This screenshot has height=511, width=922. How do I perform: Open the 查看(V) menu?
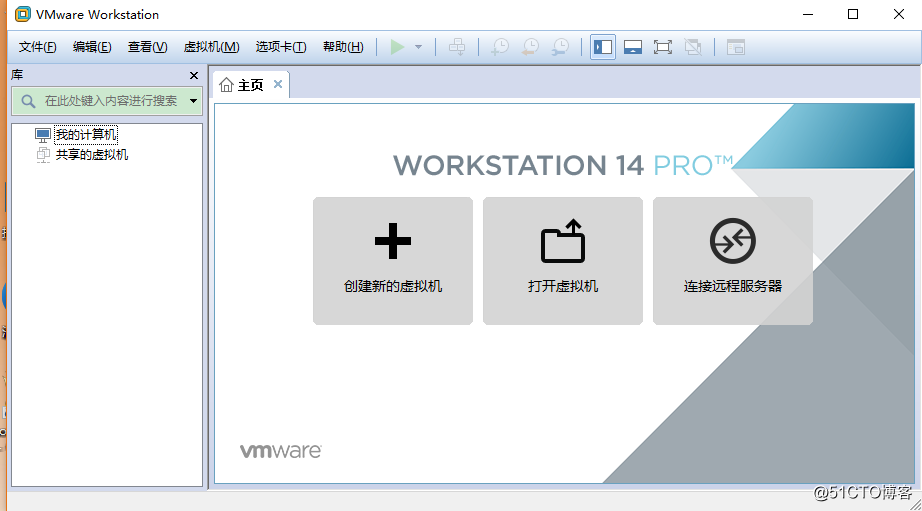(x=148, y=47)
